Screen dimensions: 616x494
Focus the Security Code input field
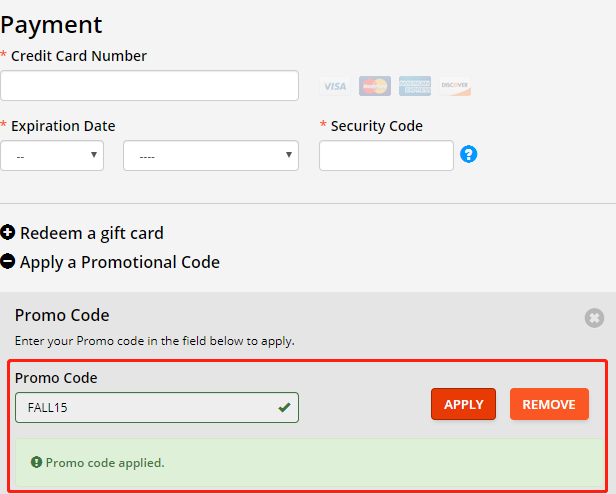coord(387,156)
